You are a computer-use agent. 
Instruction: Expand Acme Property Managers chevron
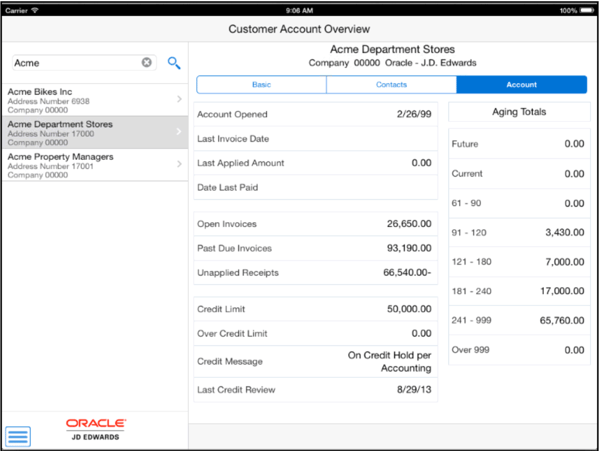click(179, 164)
